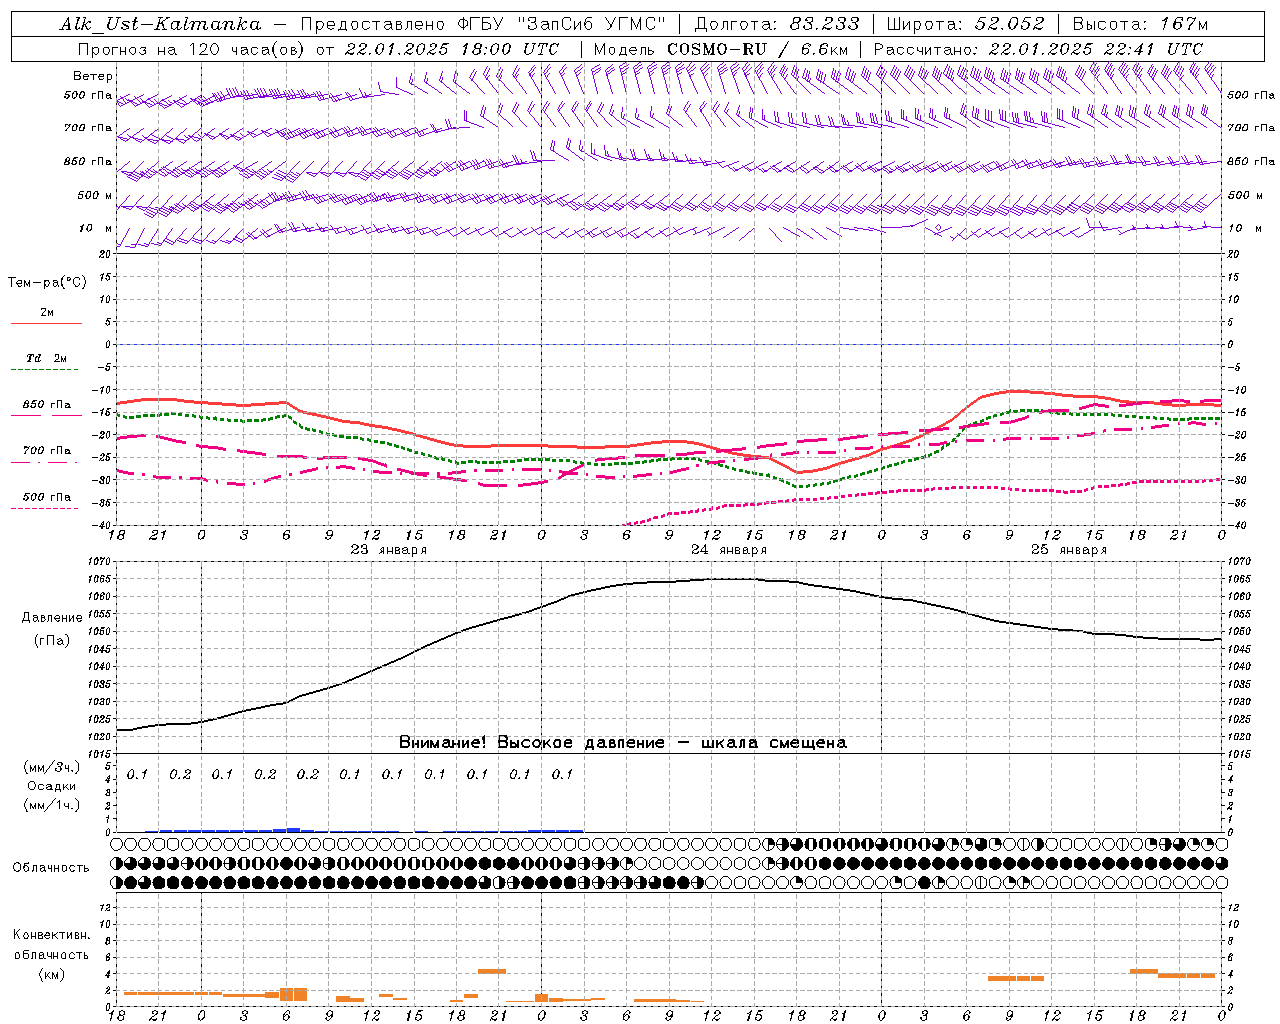Click the Облачность cloud cover label
The width and height of the screenshot is (1280, 1024).
(x=51, y=868)
